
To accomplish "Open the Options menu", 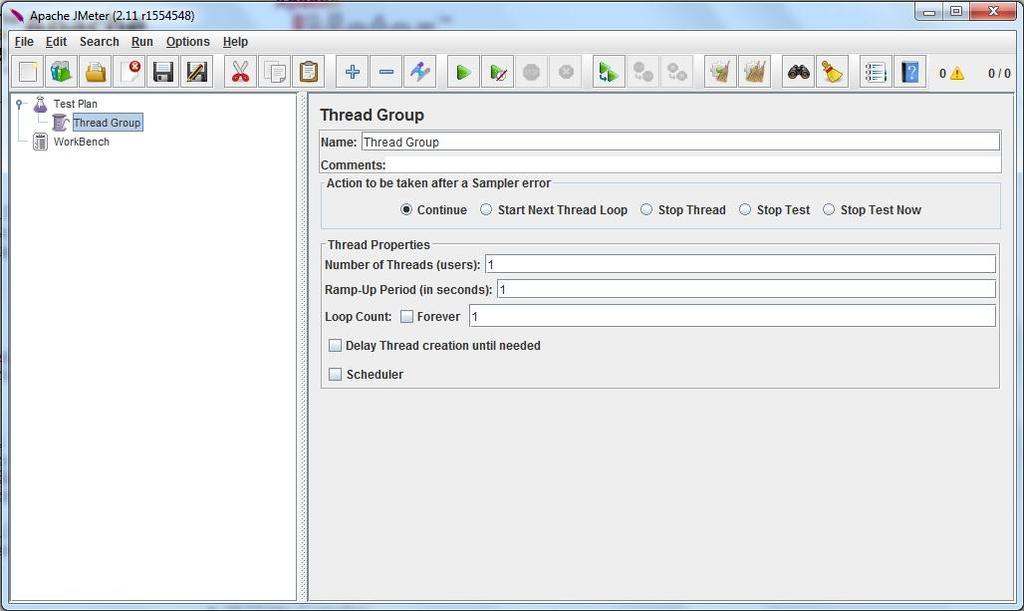I will (x=188, y=42).
